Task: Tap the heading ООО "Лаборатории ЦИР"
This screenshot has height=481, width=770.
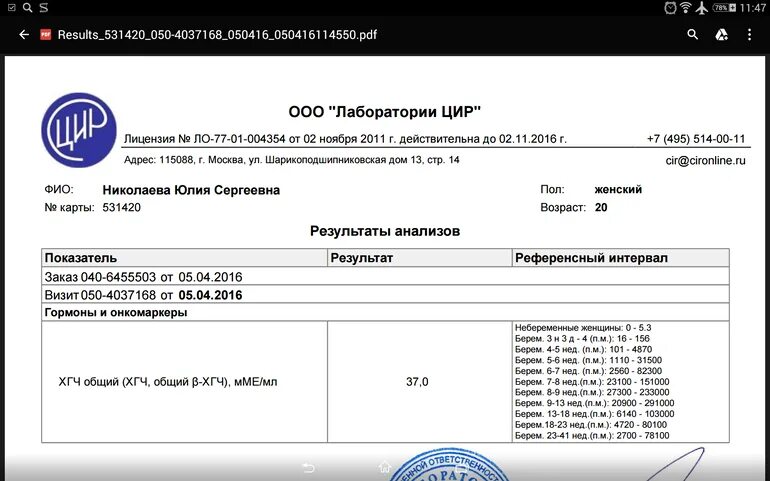Action: click(x=385, y=112)
